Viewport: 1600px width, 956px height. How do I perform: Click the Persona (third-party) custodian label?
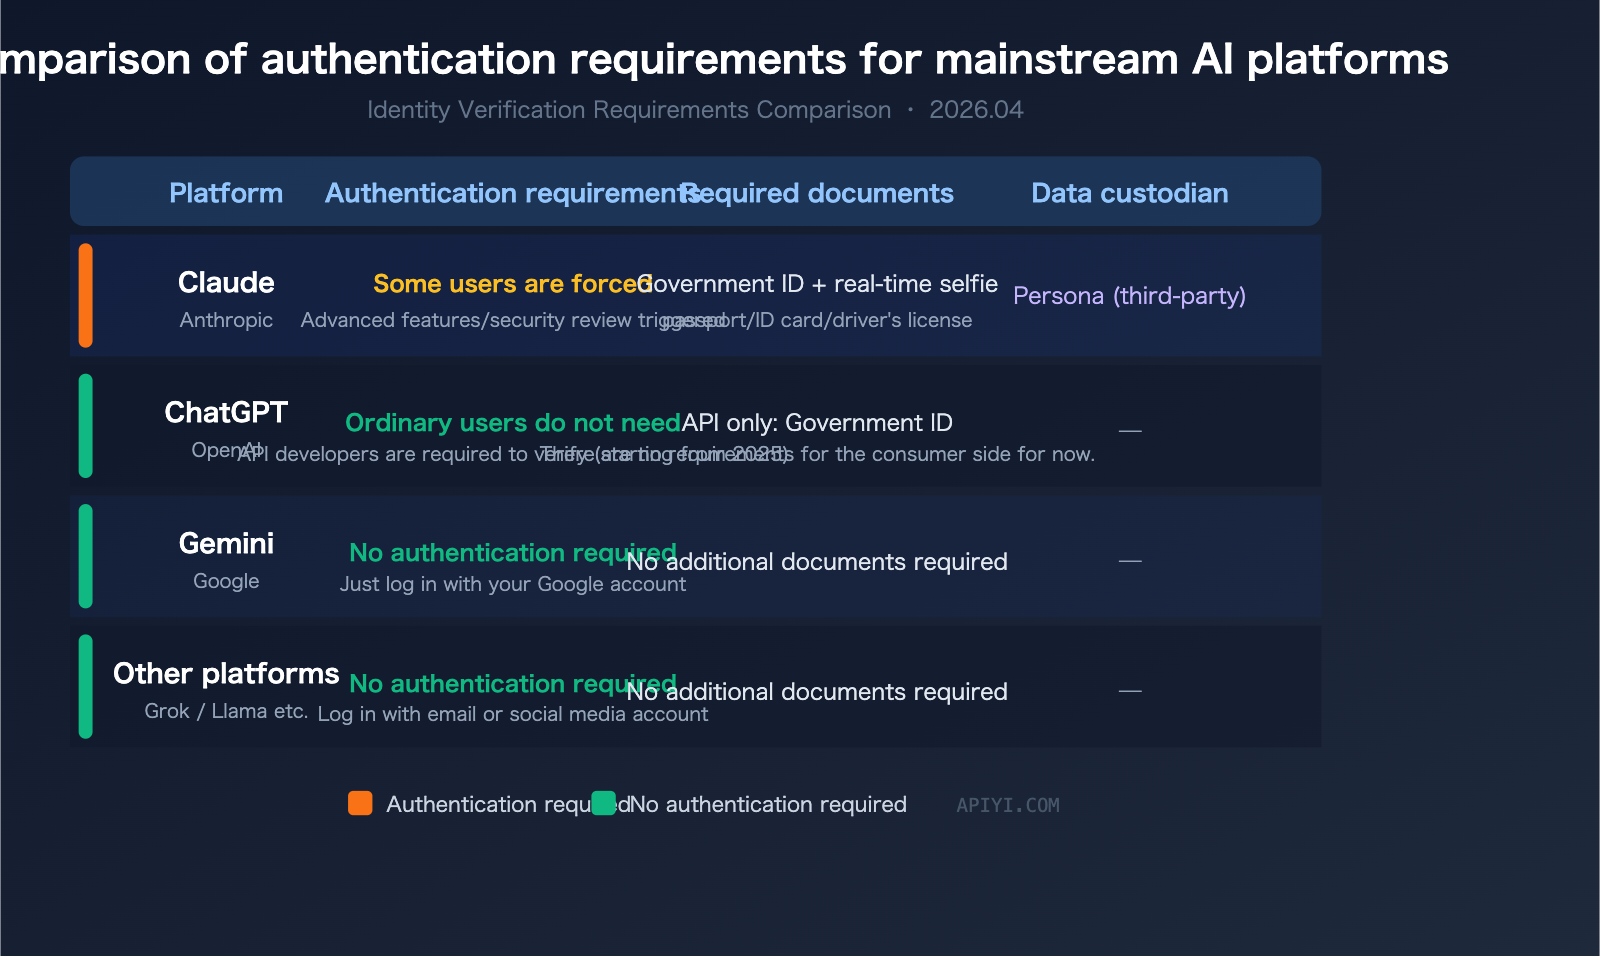[x=1129, y=296]
